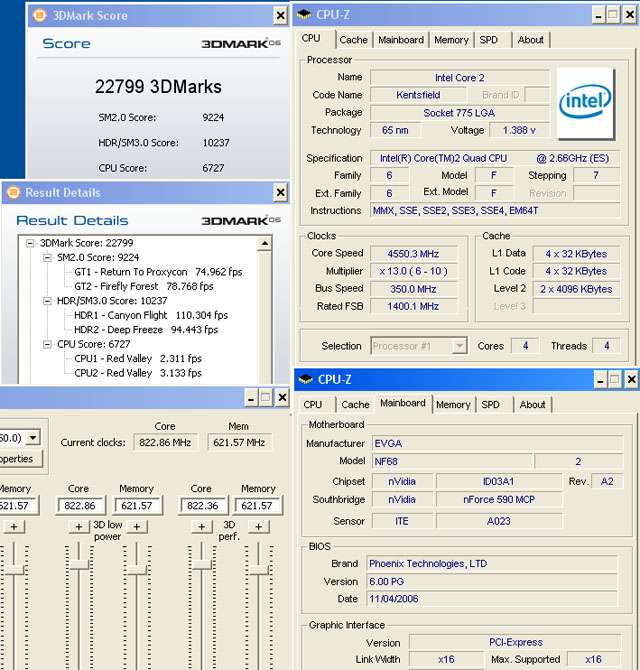The width and height of the screenshot is (640, 670).
Task: Click the 3D perf. Memory slider handle
Action: point(258,570)
